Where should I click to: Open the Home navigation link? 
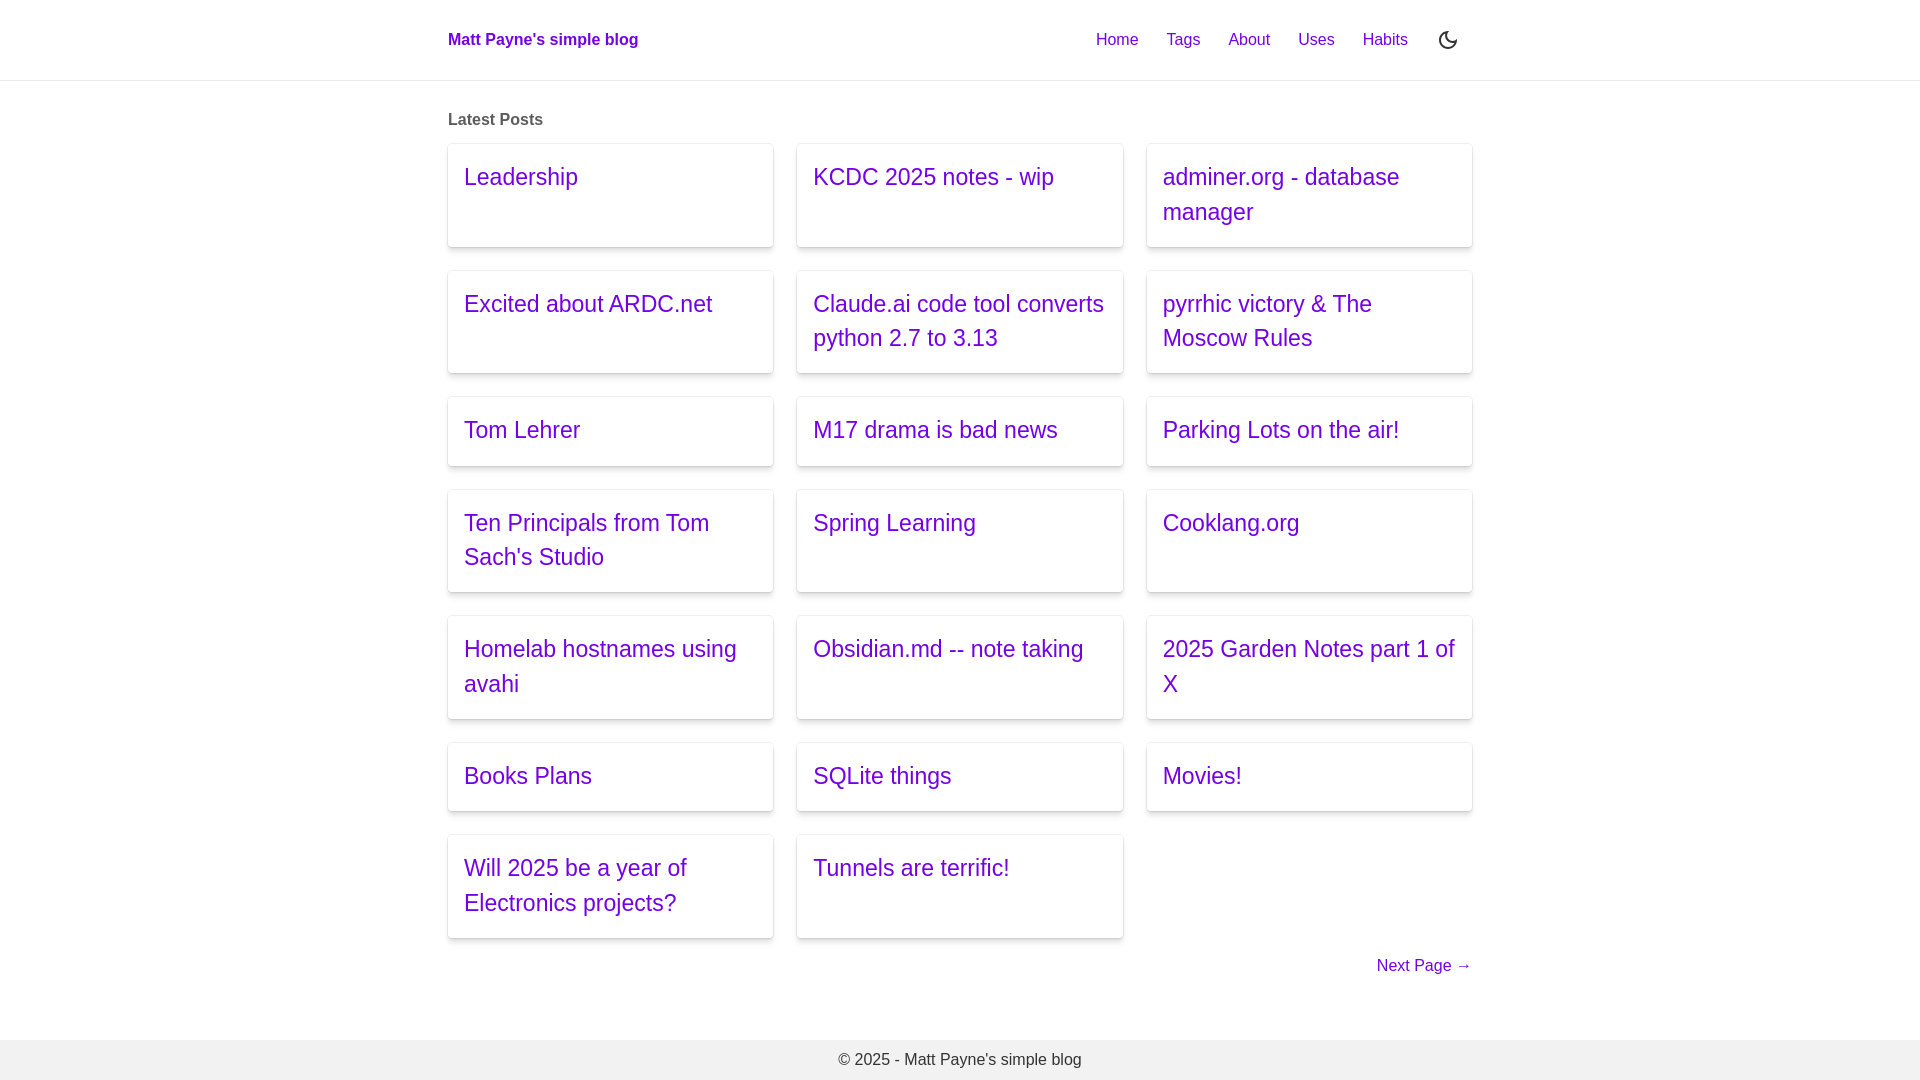tap(1117, 40)
